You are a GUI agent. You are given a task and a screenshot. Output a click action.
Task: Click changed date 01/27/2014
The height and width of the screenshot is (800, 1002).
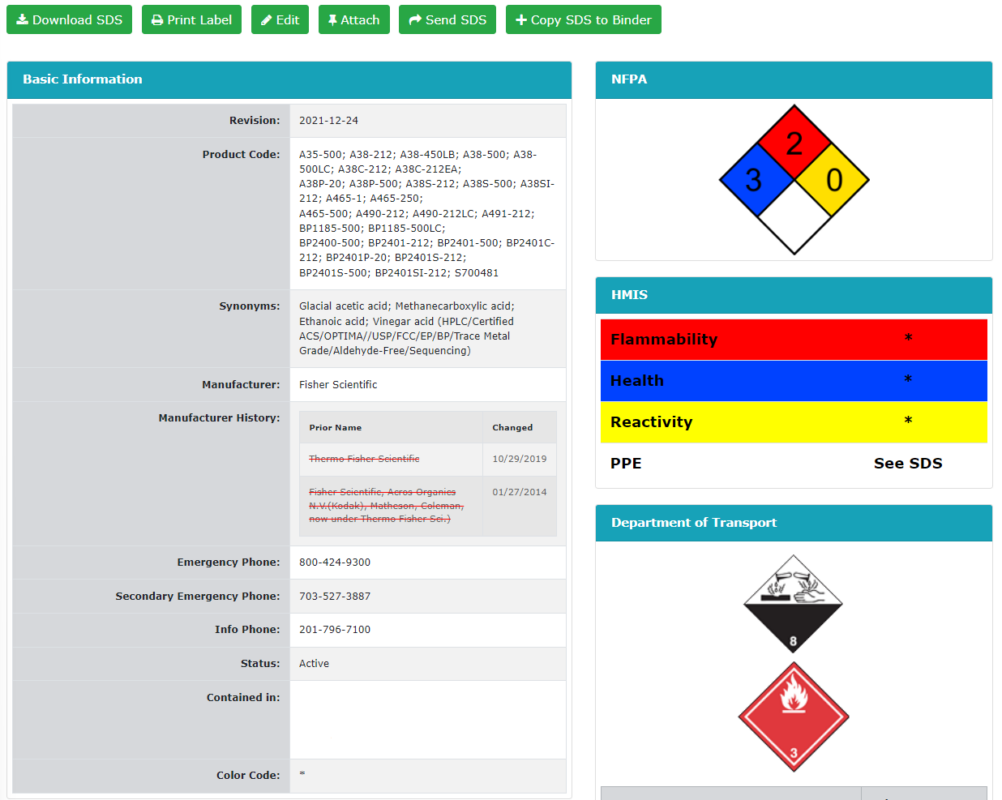coord(520,492)
